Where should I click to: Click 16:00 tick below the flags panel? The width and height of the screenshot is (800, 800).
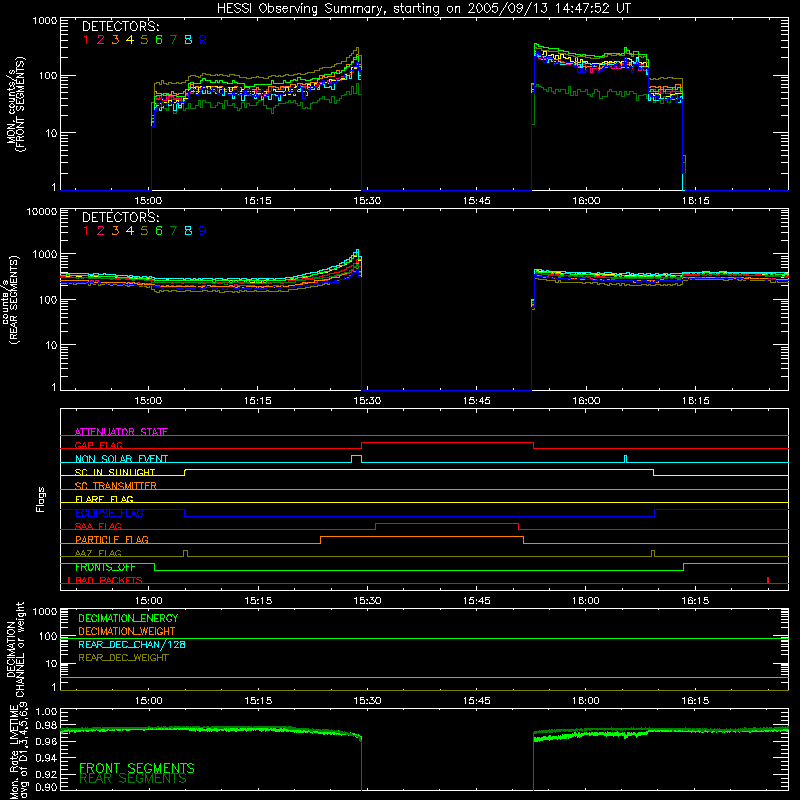click(x=586, y=601)
